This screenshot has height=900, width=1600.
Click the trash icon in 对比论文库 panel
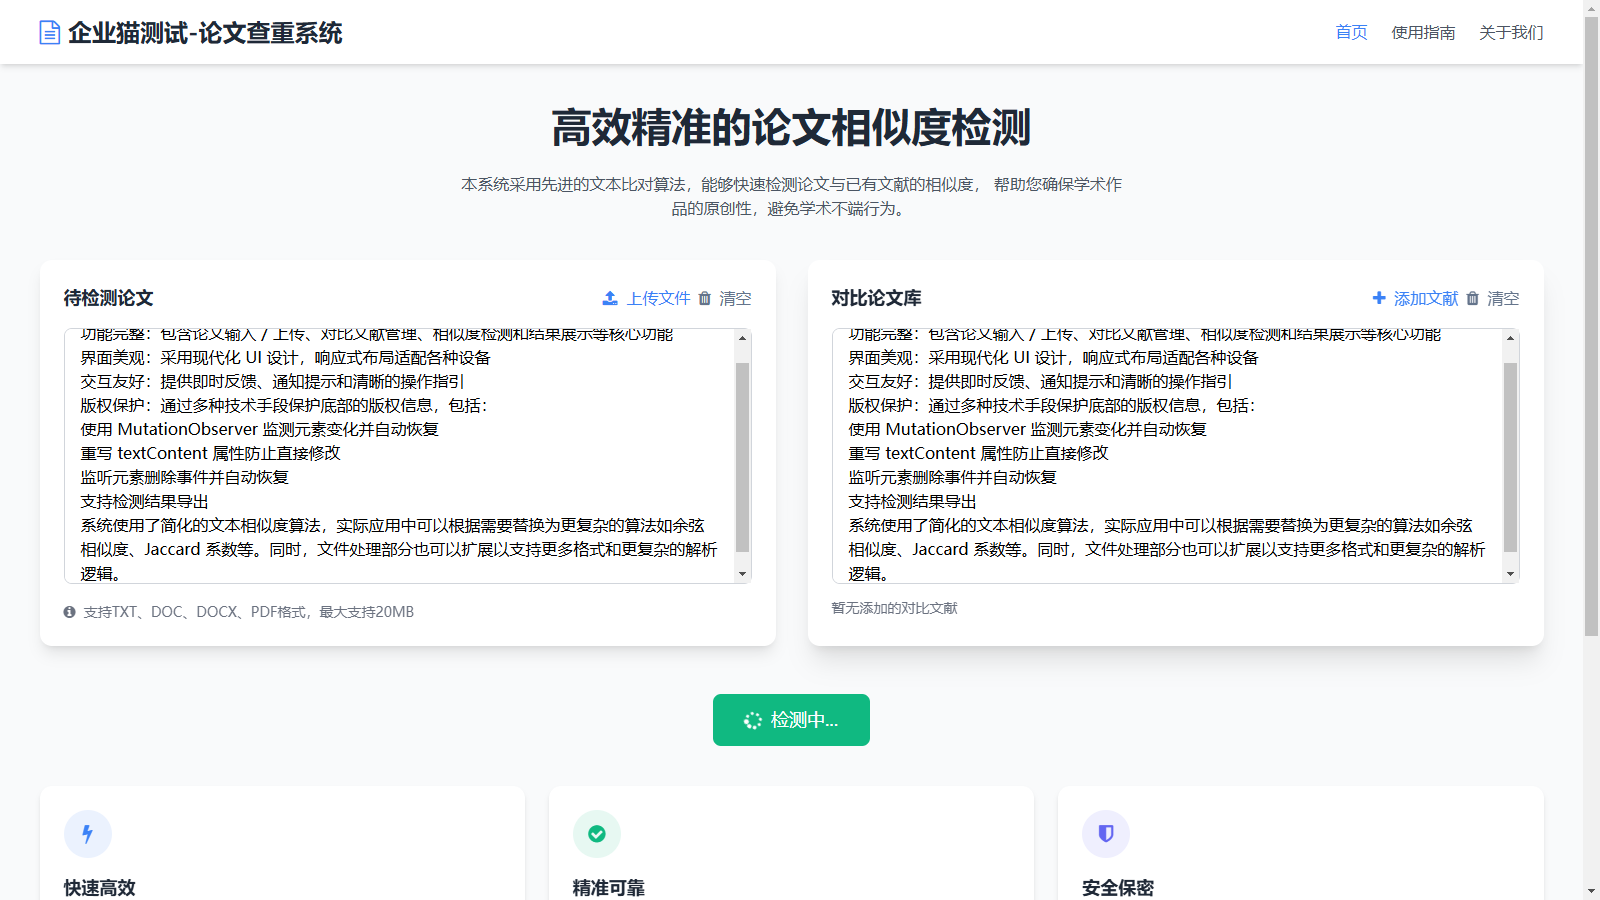tap(1472, 297)
